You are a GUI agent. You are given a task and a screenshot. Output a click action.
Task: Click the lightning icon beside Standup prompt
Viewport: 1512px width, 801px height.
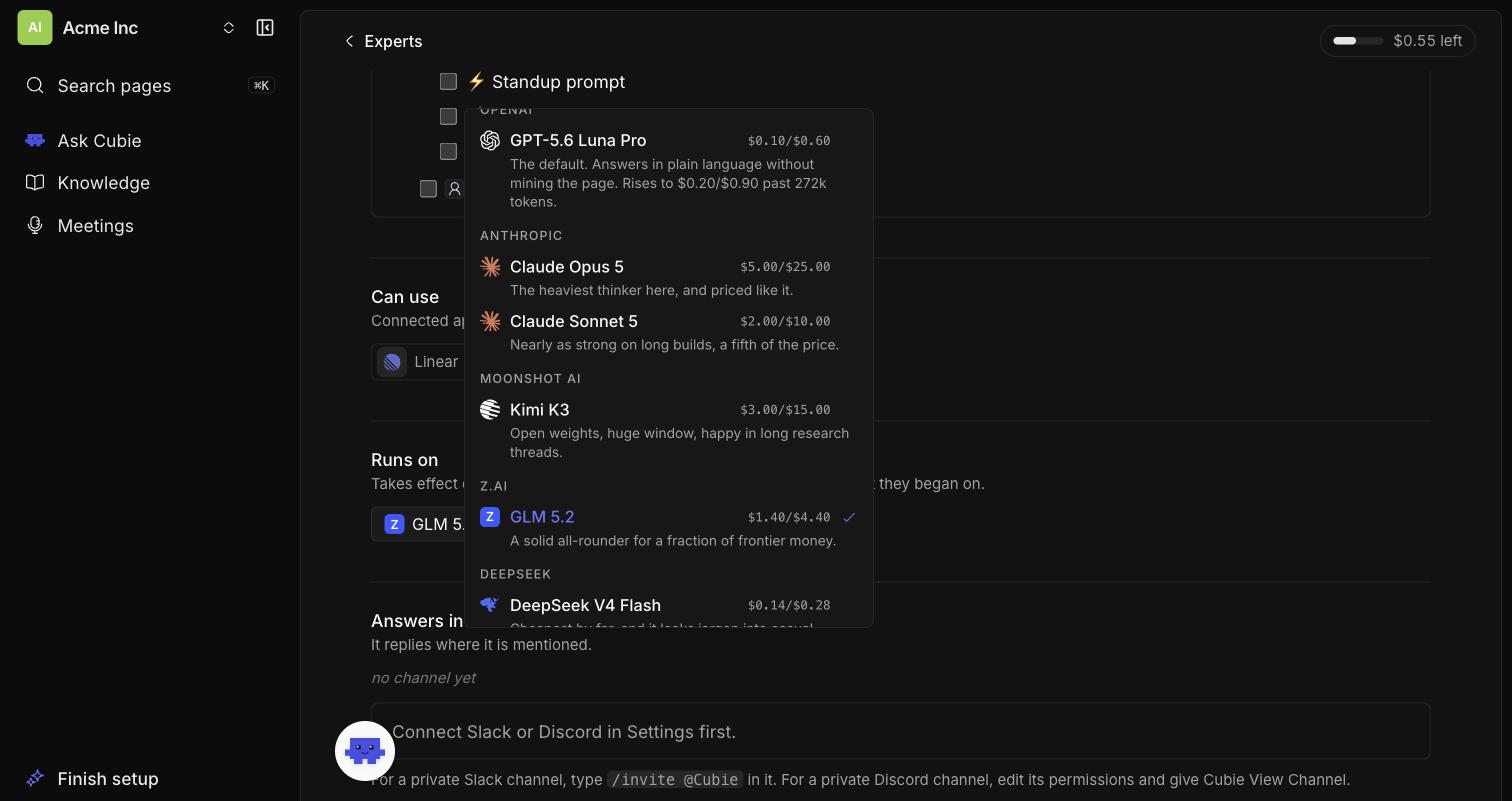coord(477,82)
